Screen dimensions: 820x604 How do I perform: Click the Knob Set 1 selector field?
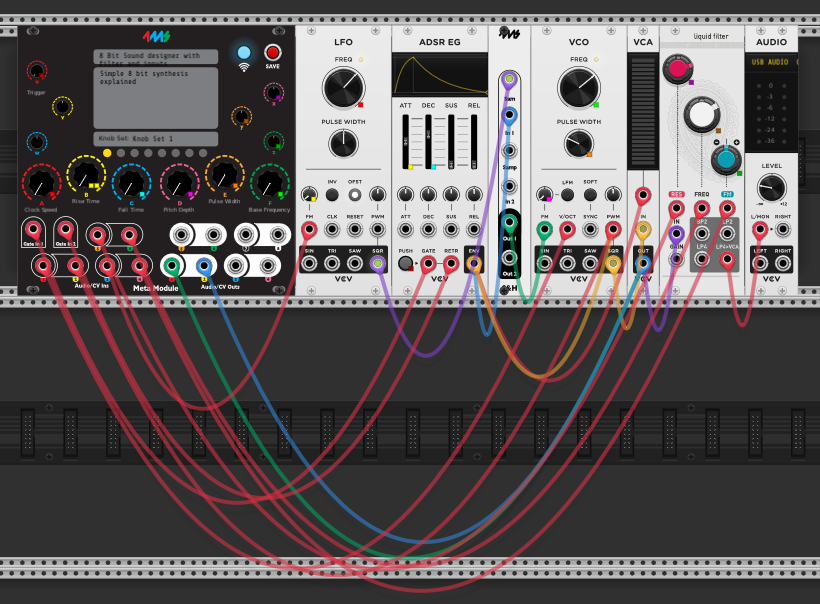point(157,138)
